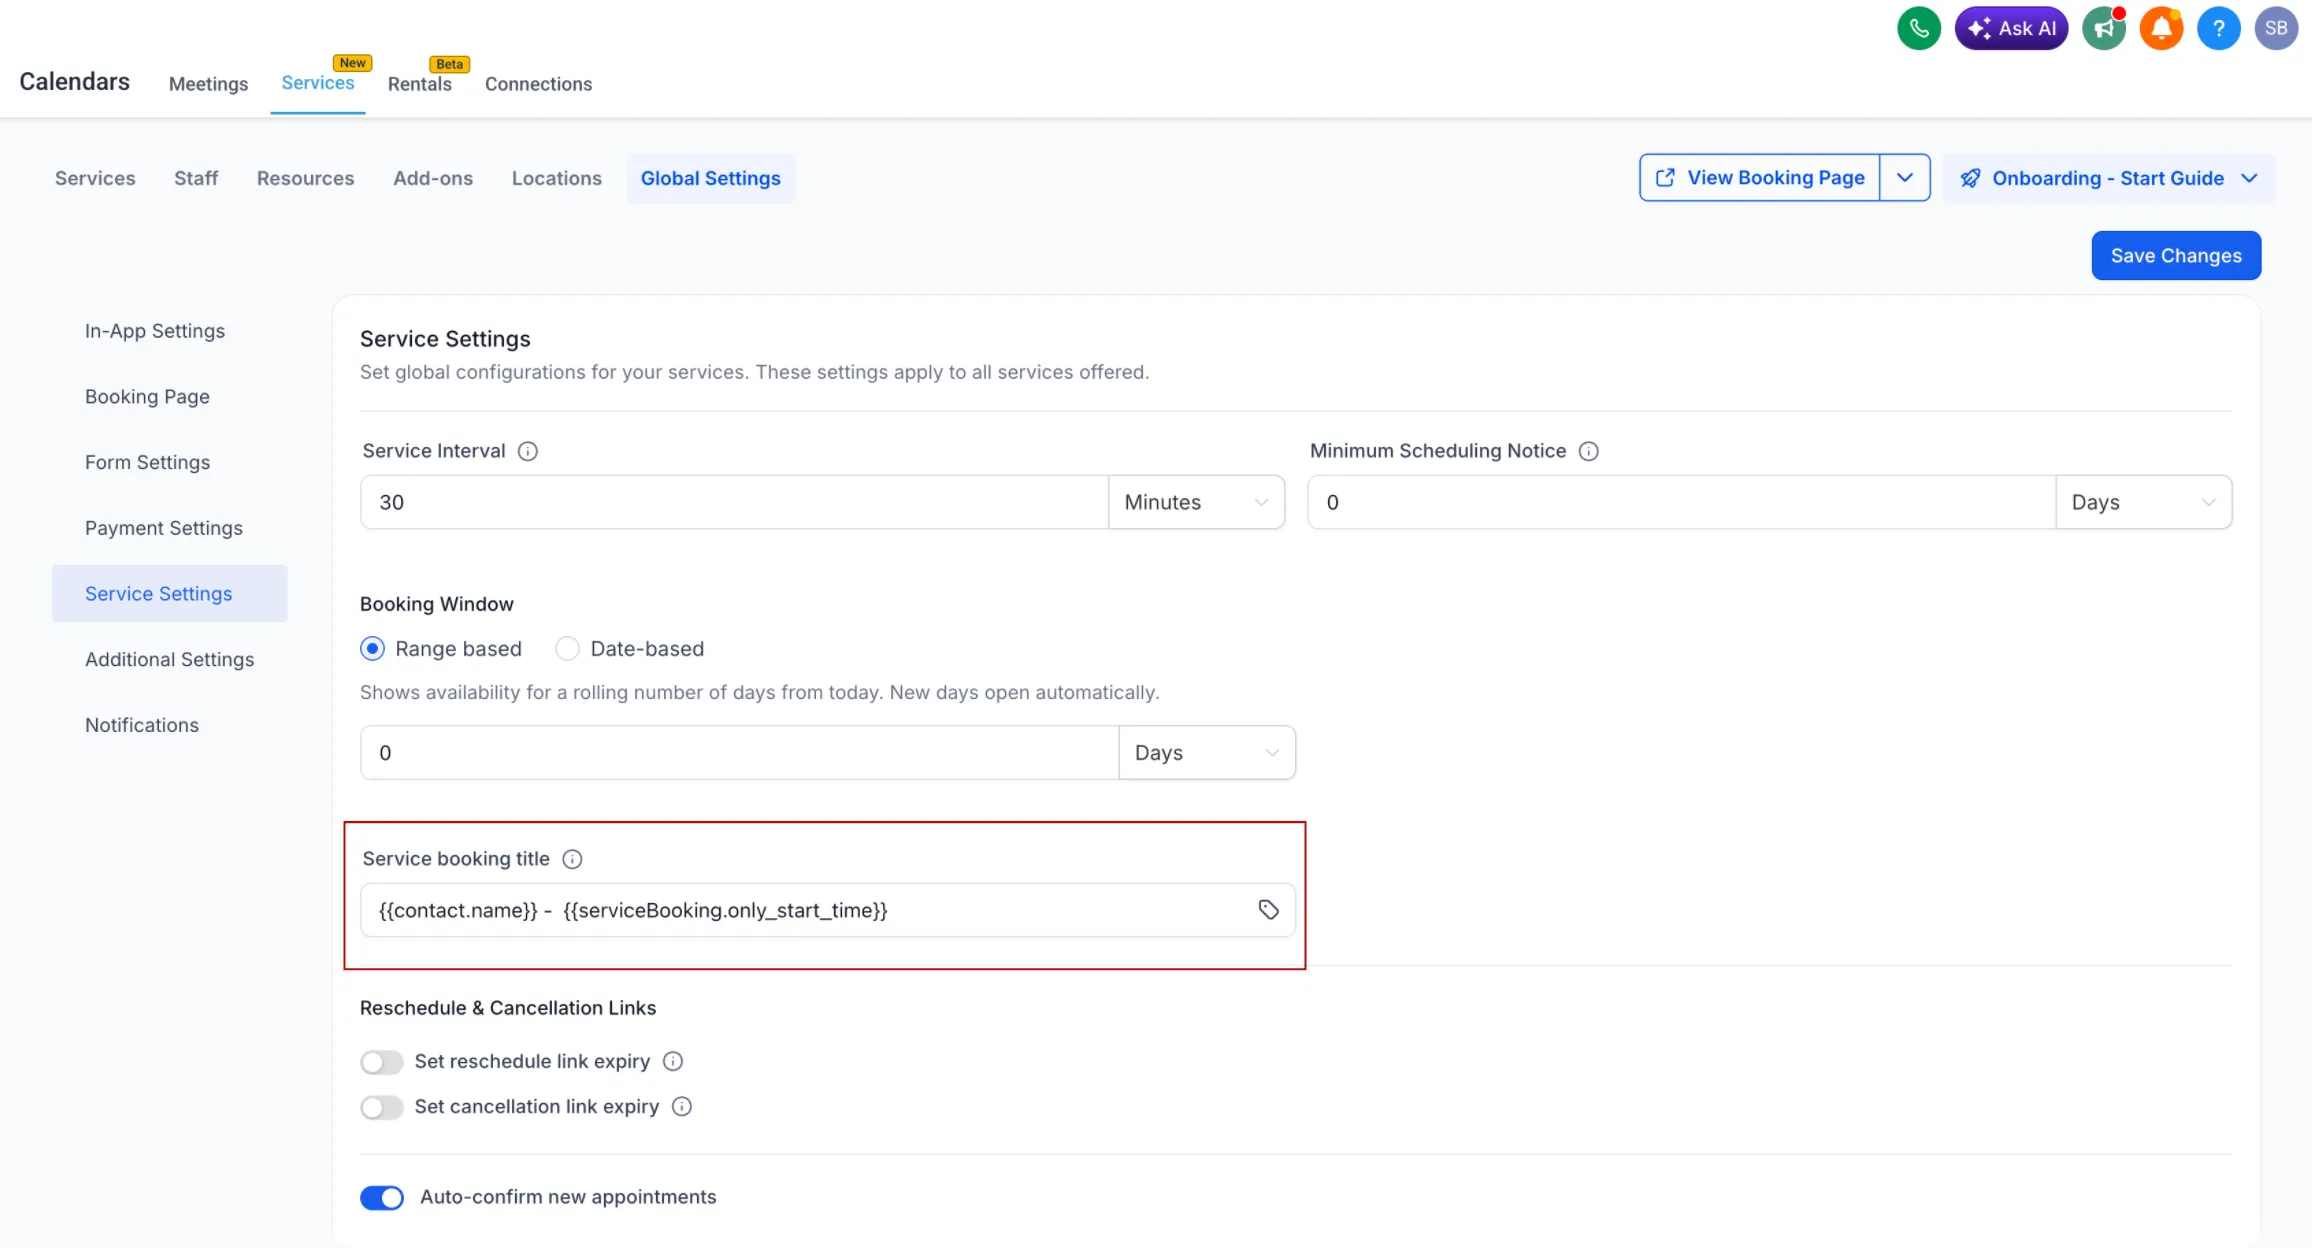
Task: Expand the View Booking Page arrow dropdown
Action: pyautogui.click(x=1905, y=177)
